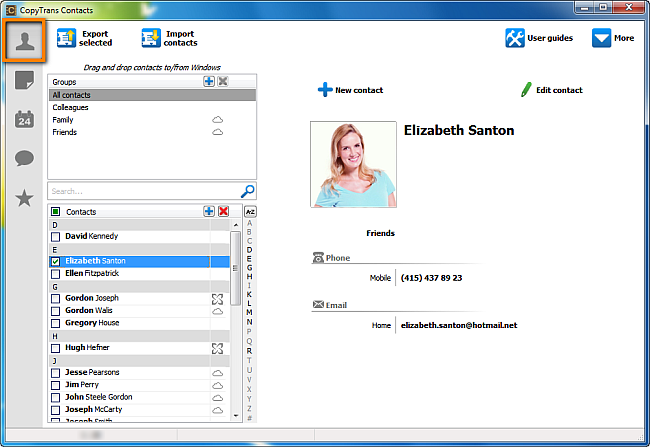Click the Friends group label in details
This screenshot has width=650, height=447.
[381, 233]
